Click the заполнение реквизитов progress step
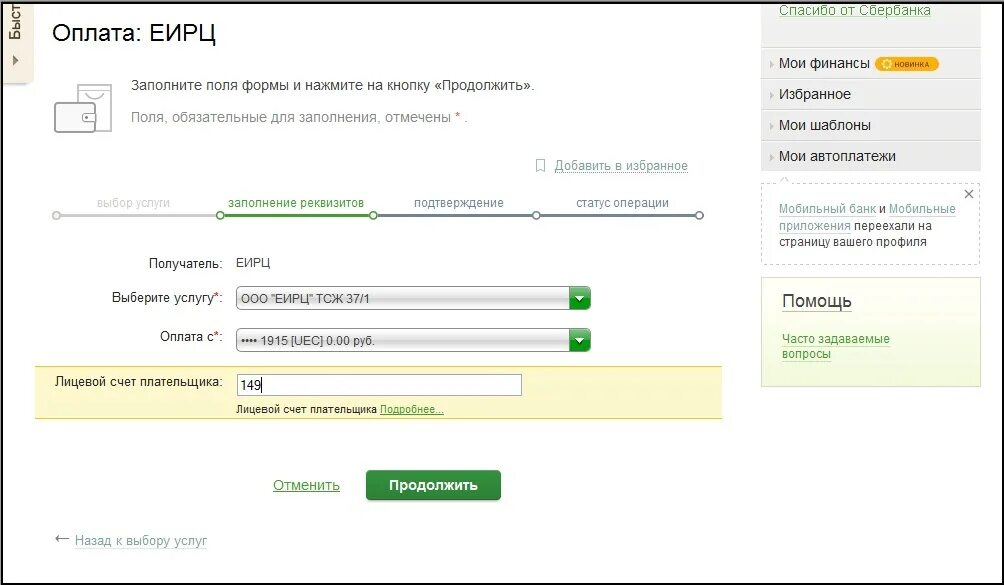1004x585 pixels. click(296, 203)
